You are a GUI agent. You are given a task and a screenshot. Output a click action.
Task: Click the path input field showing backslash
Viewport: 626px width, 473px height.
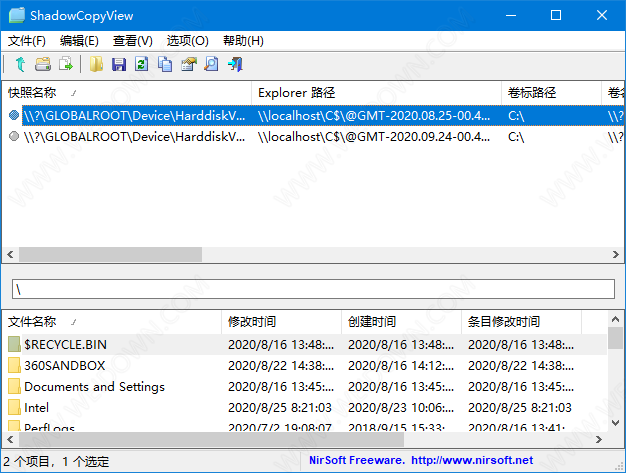(313, 289)
